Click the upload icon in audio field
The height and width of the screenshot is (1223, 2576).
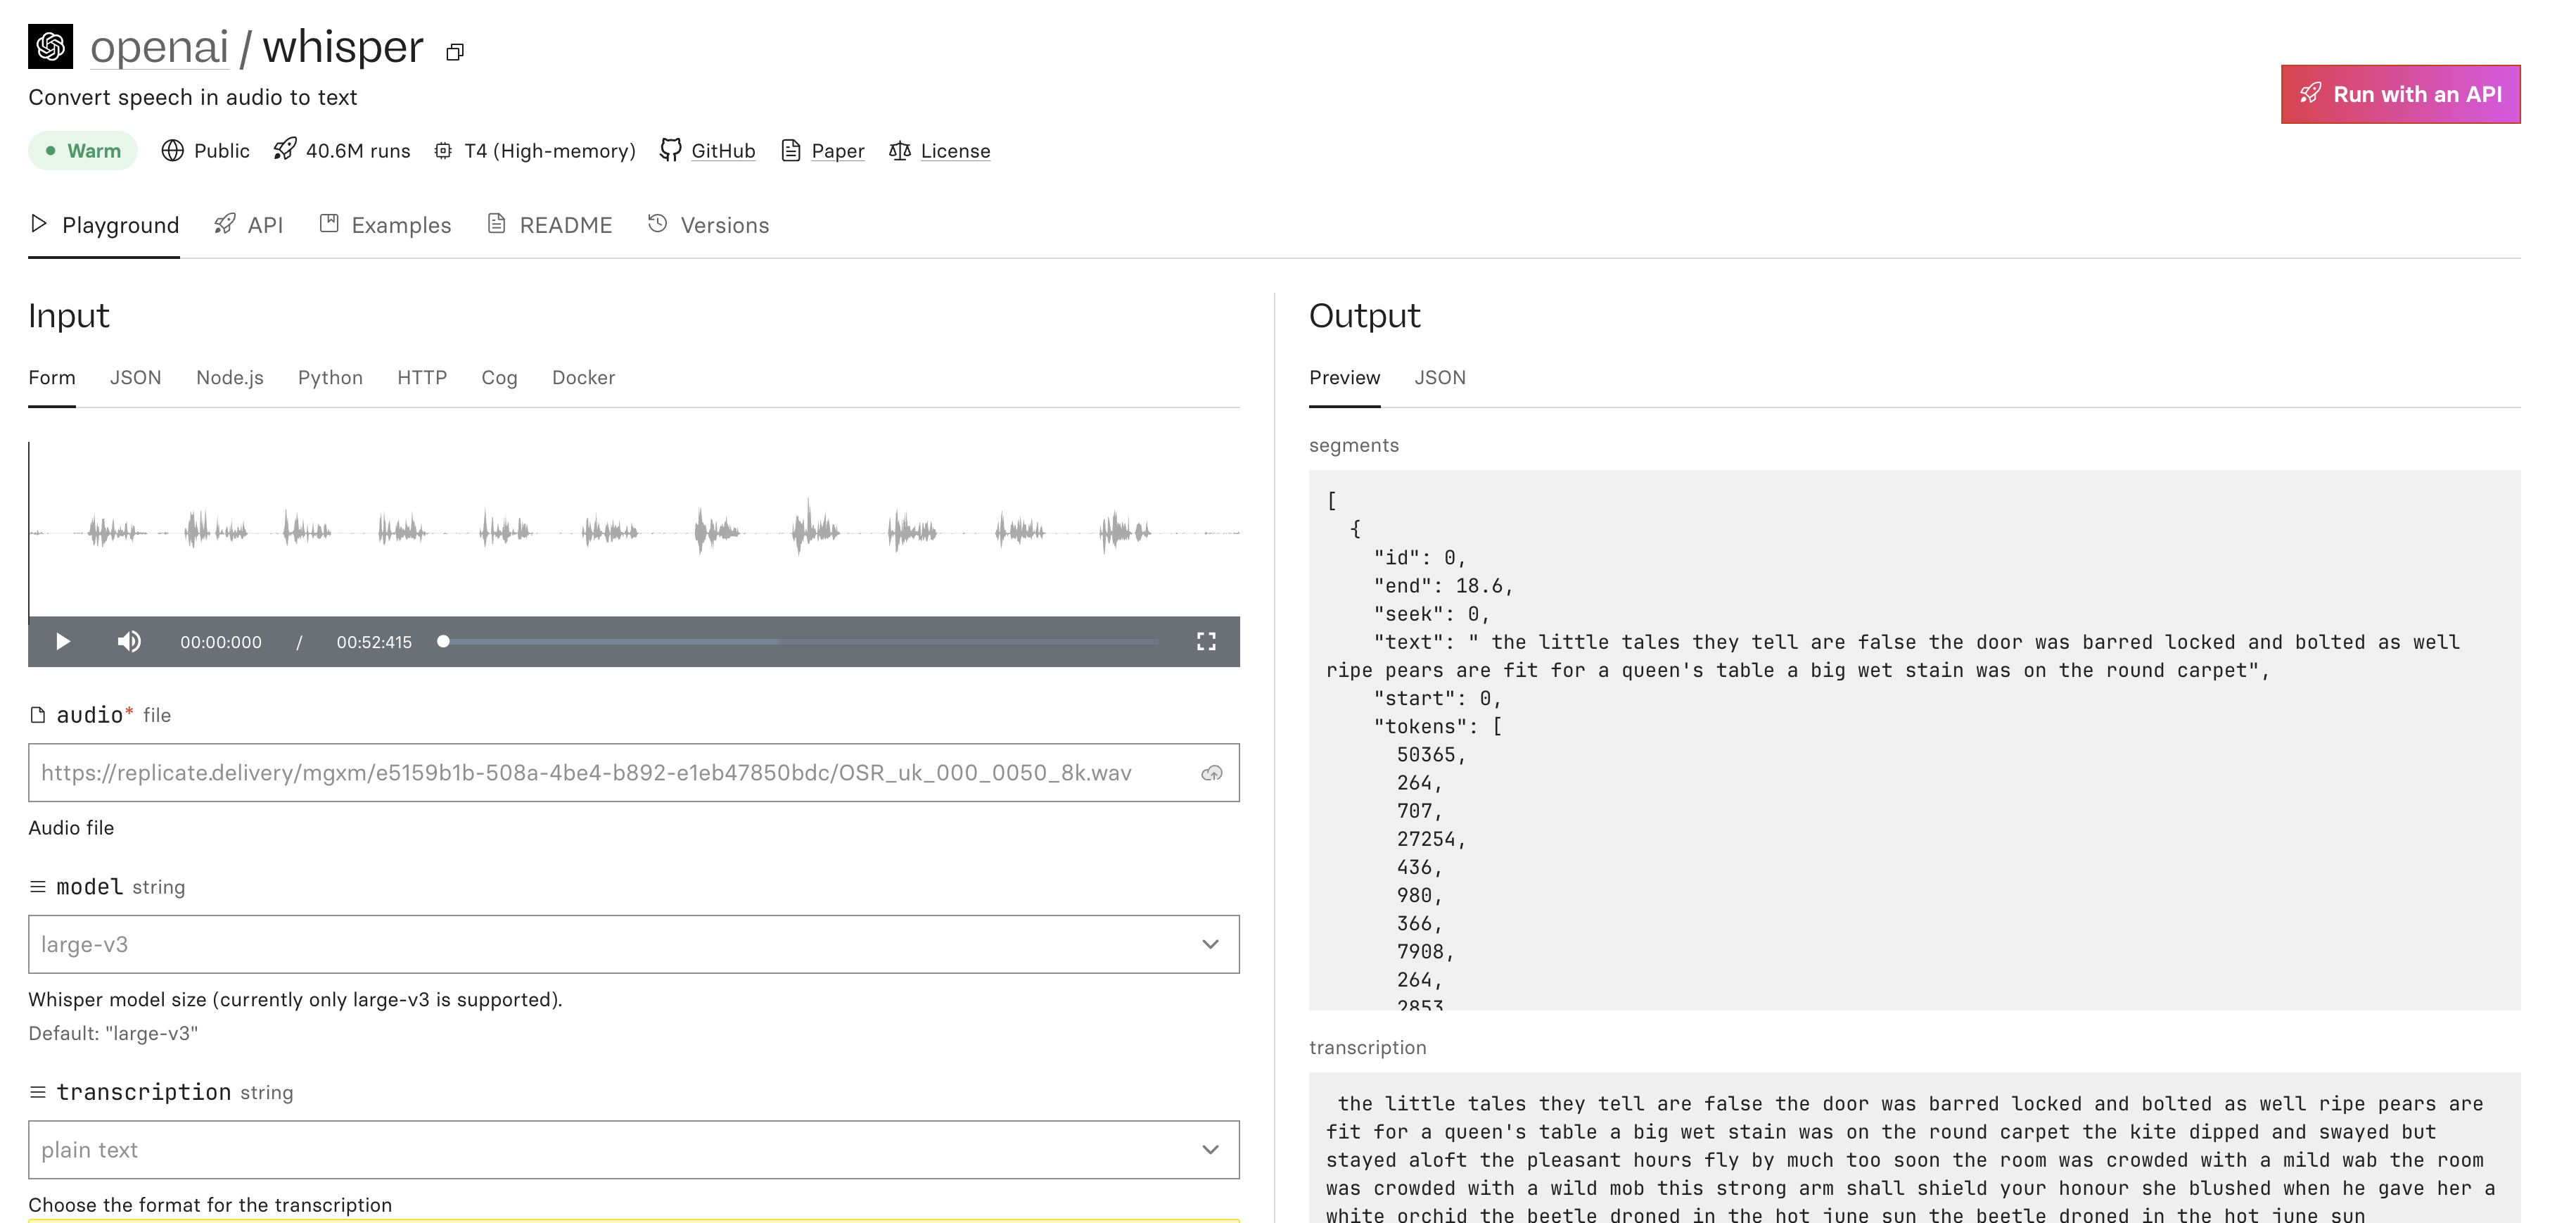[1211, 773]
